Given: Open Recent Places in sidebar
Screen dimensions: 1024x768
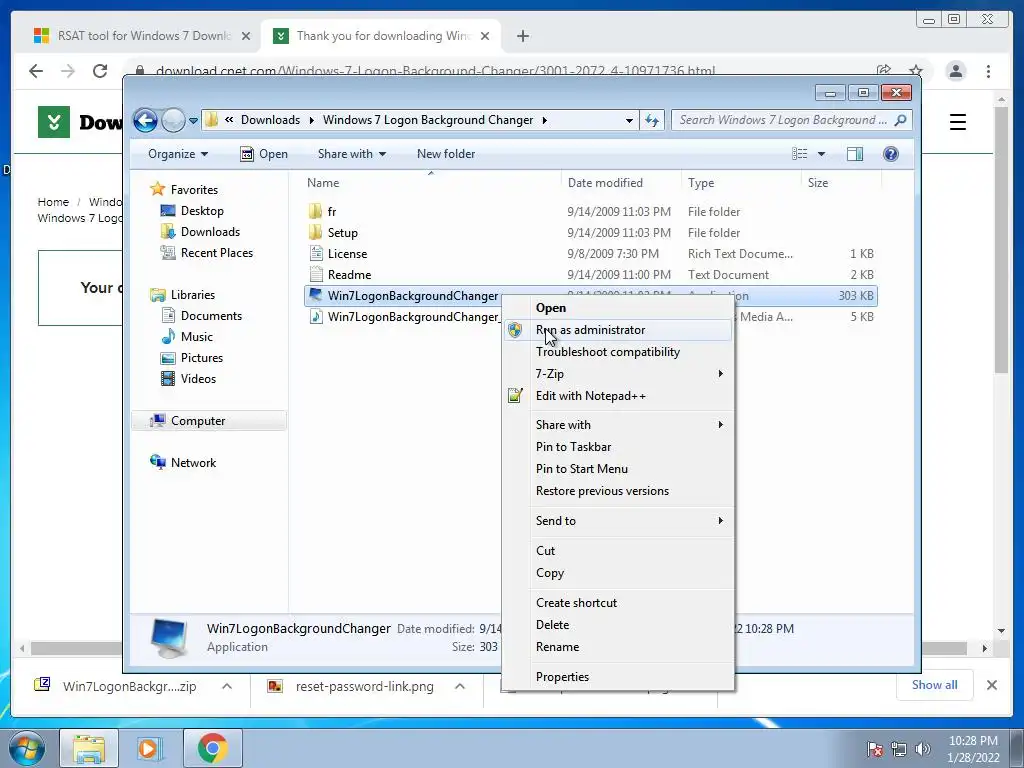Looking at the screenshot, I should tap(216, 253).
